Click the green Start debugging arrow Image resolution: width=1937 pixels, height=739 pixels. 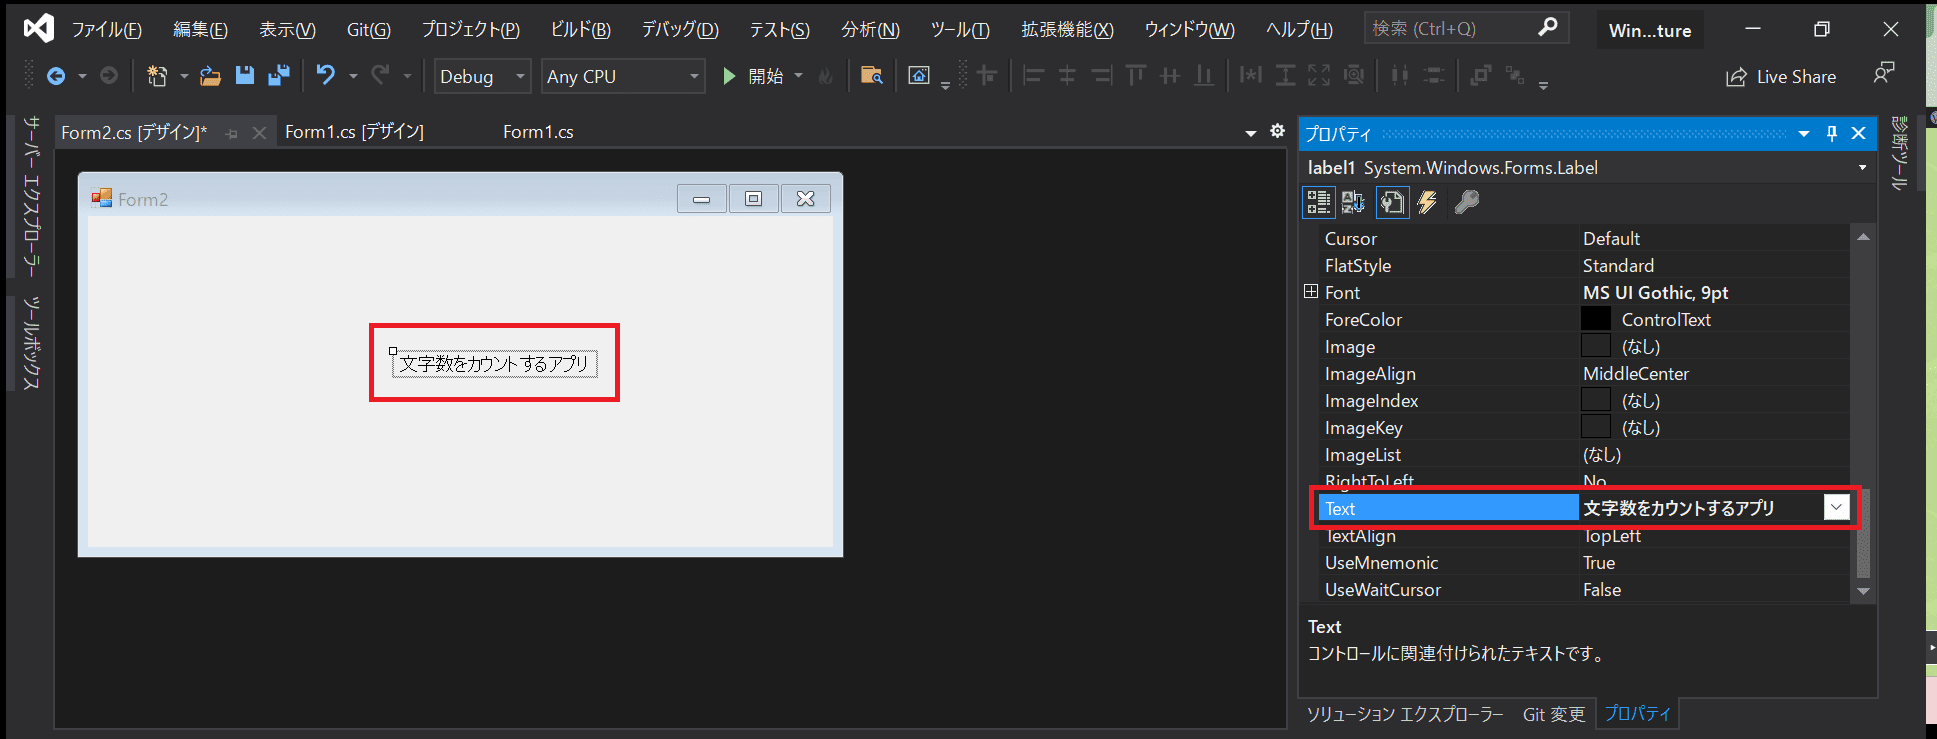click(730, 76)
